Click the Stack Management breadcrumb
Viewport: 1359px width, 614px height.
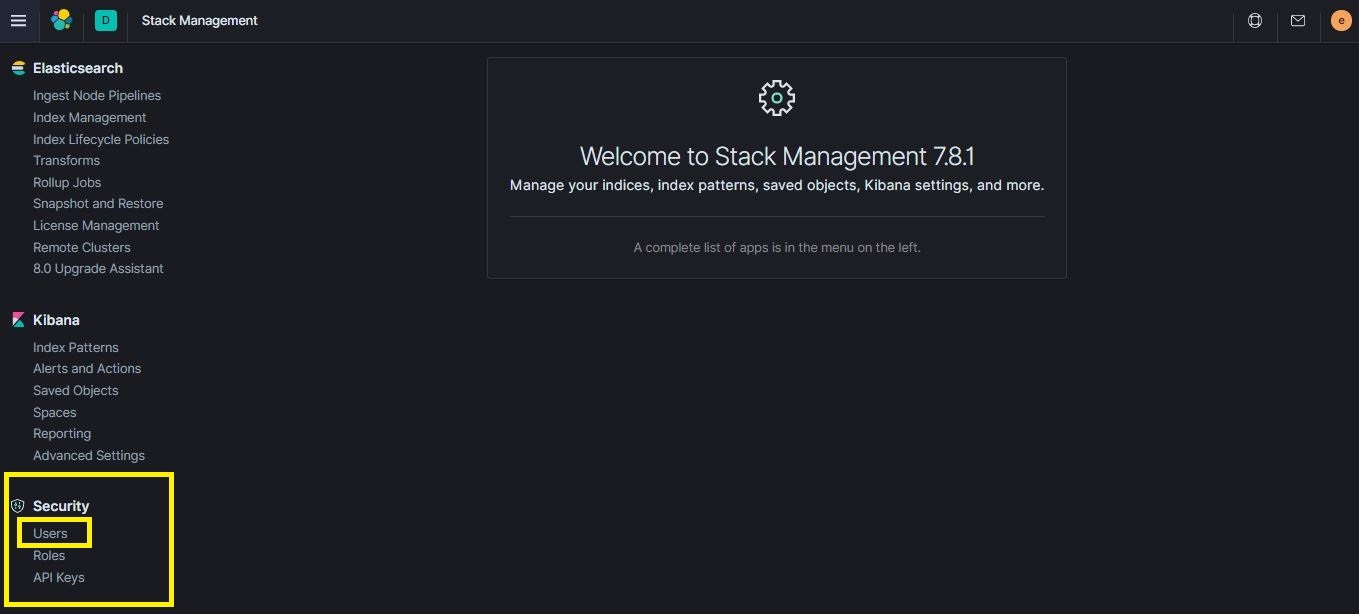[x=200, y=20]
